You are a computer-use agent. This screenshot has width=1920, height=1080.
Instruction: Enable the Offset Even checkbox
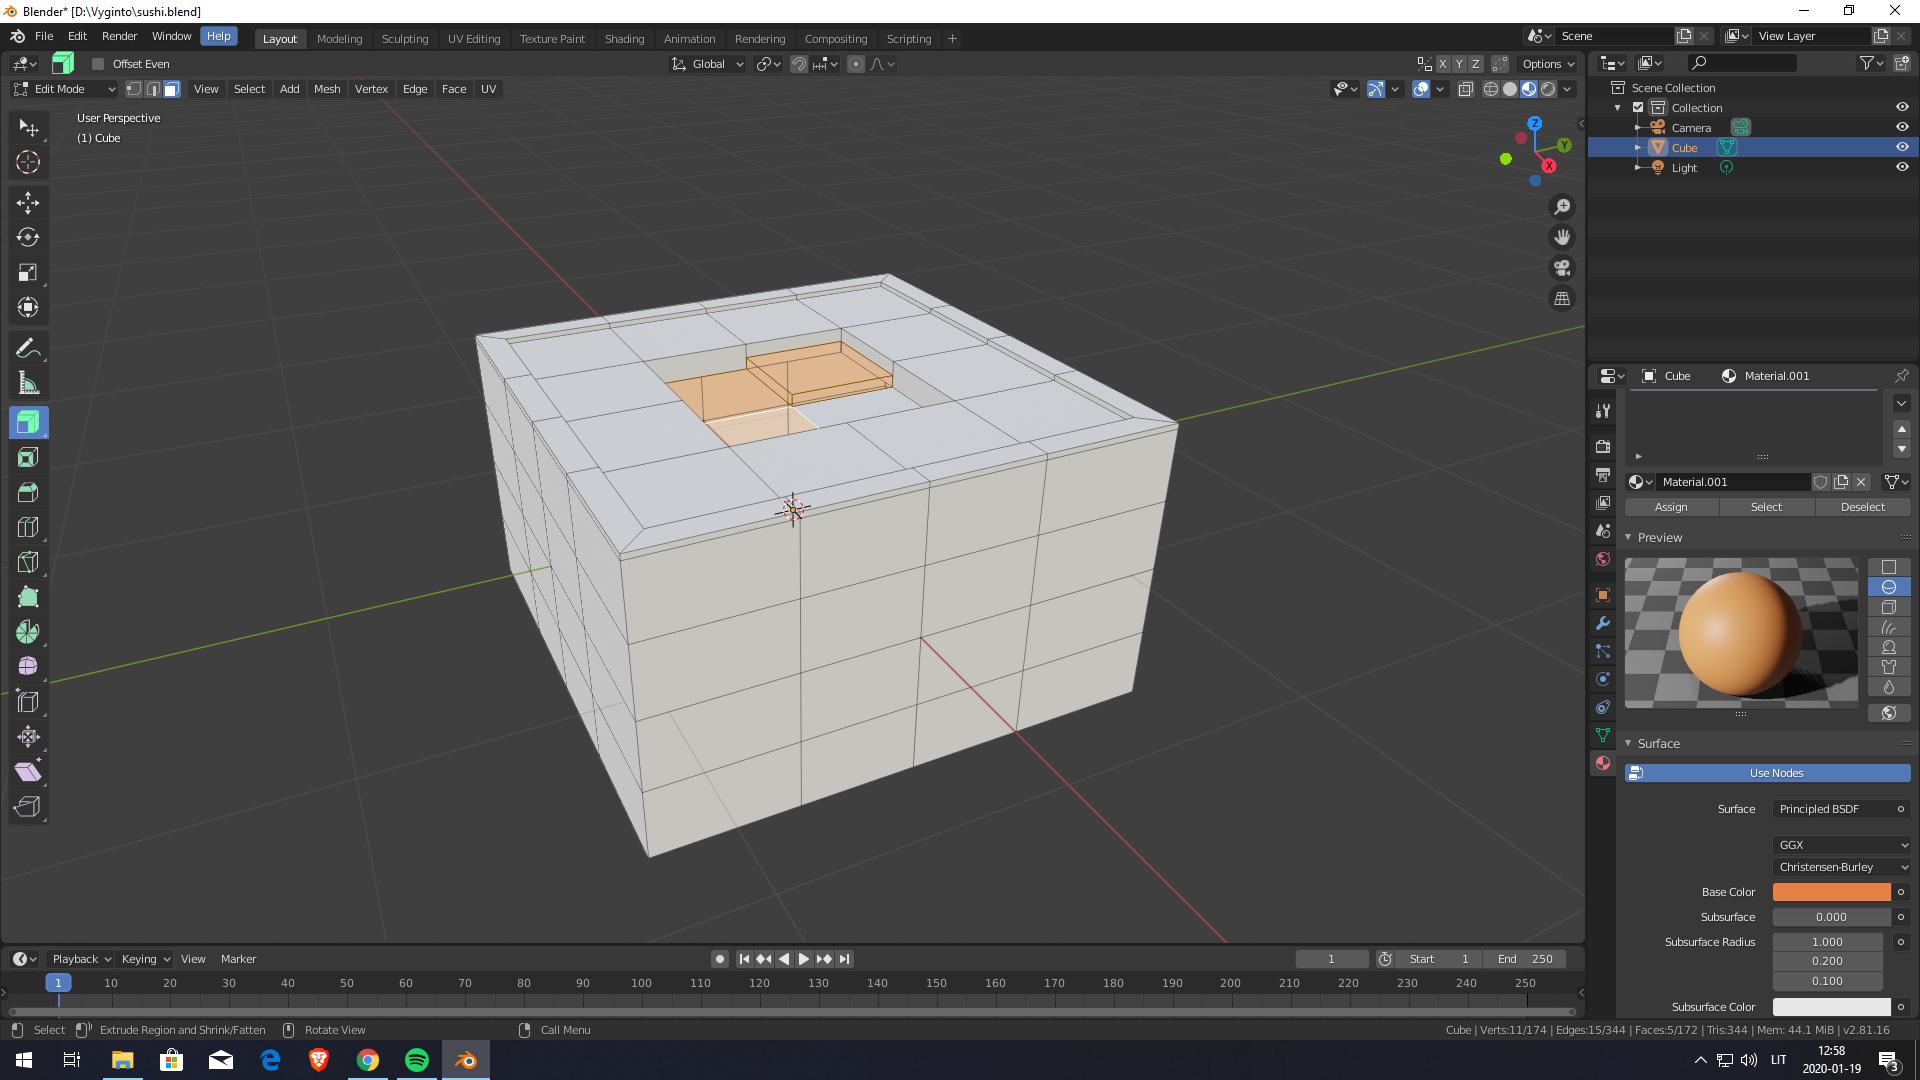(98, 63)
